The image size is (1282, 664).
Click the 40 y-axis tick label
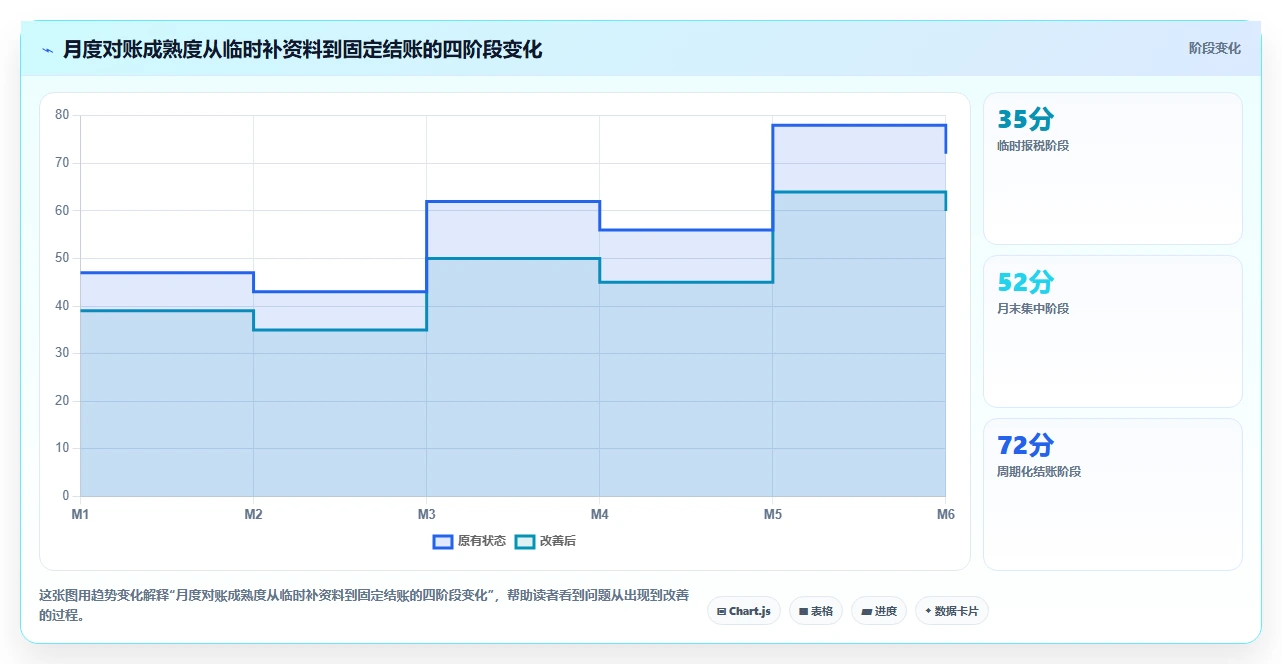62,305
